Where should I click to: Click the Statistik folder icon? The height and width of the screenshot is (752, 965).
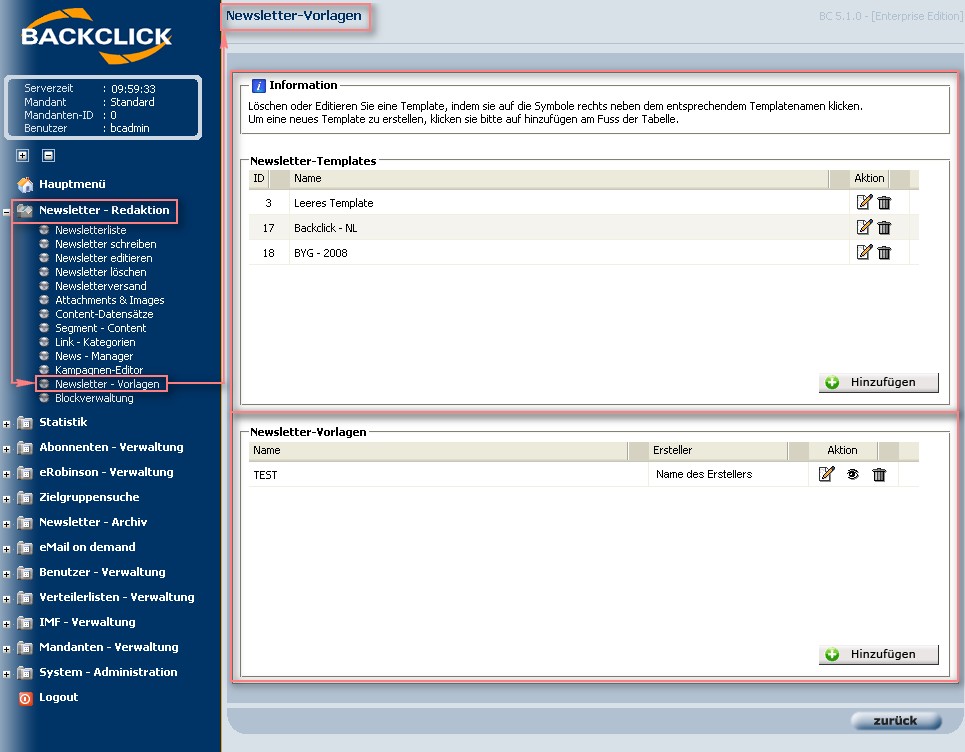[25, 423]
